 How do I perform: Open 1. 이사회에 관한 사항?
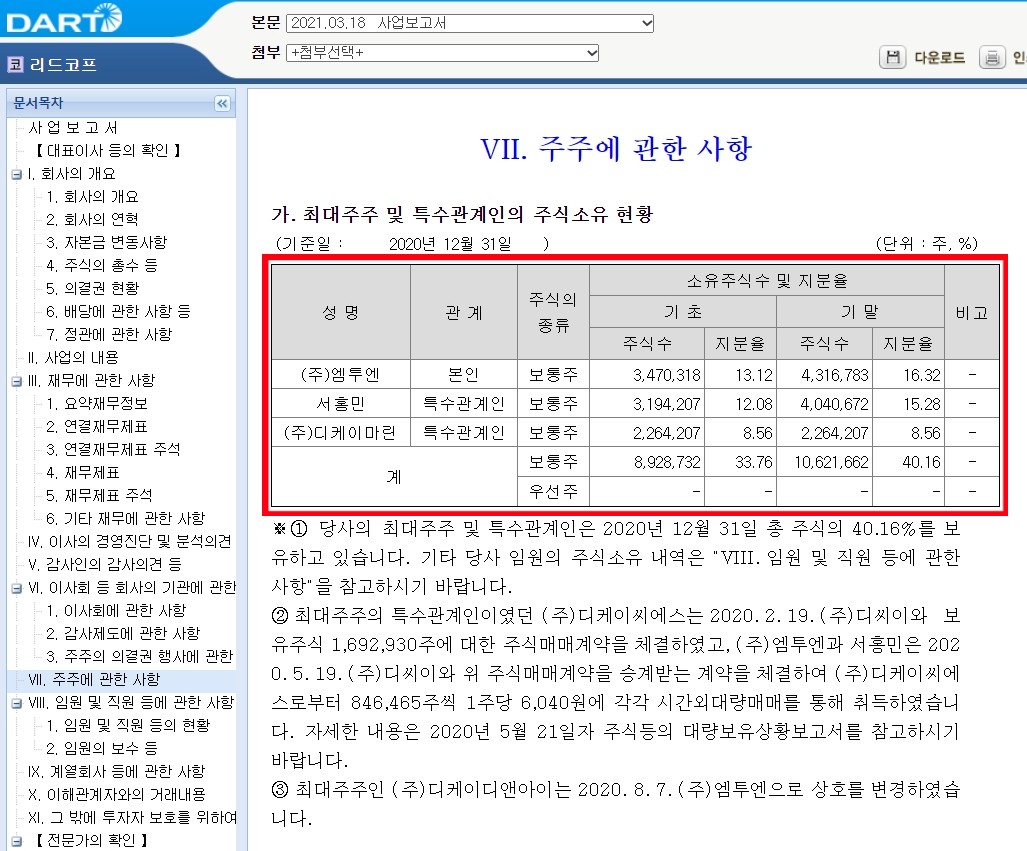point(116,611)
